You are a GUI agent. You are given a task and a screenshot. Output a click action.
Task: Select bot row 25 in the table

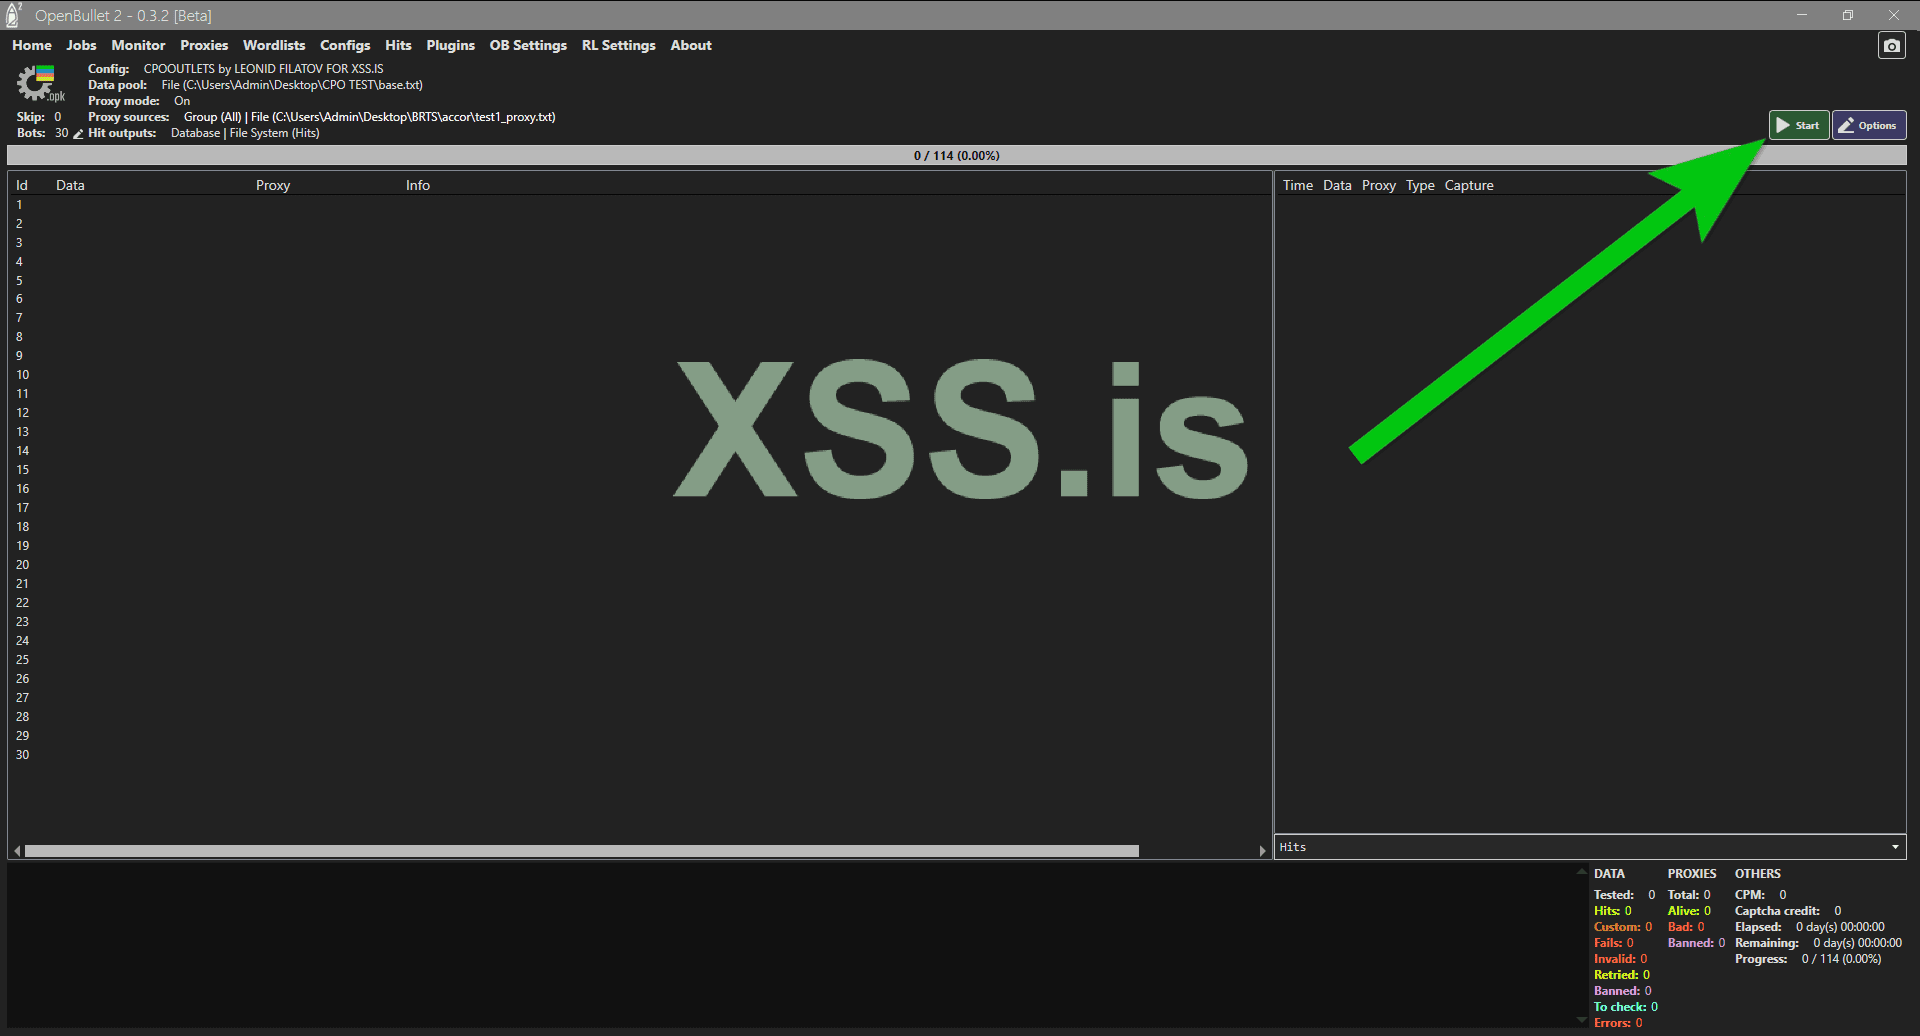(640, 660)
